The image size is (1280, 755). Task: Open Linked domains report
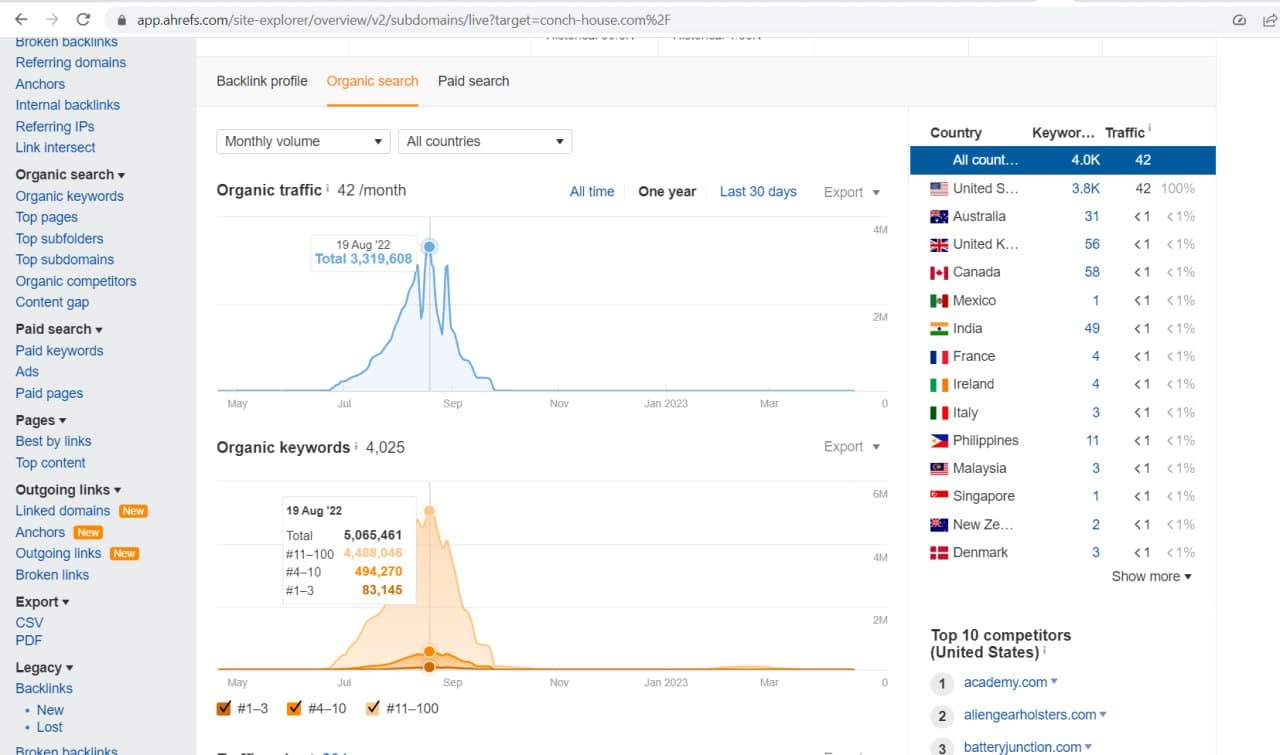(62, 510)
